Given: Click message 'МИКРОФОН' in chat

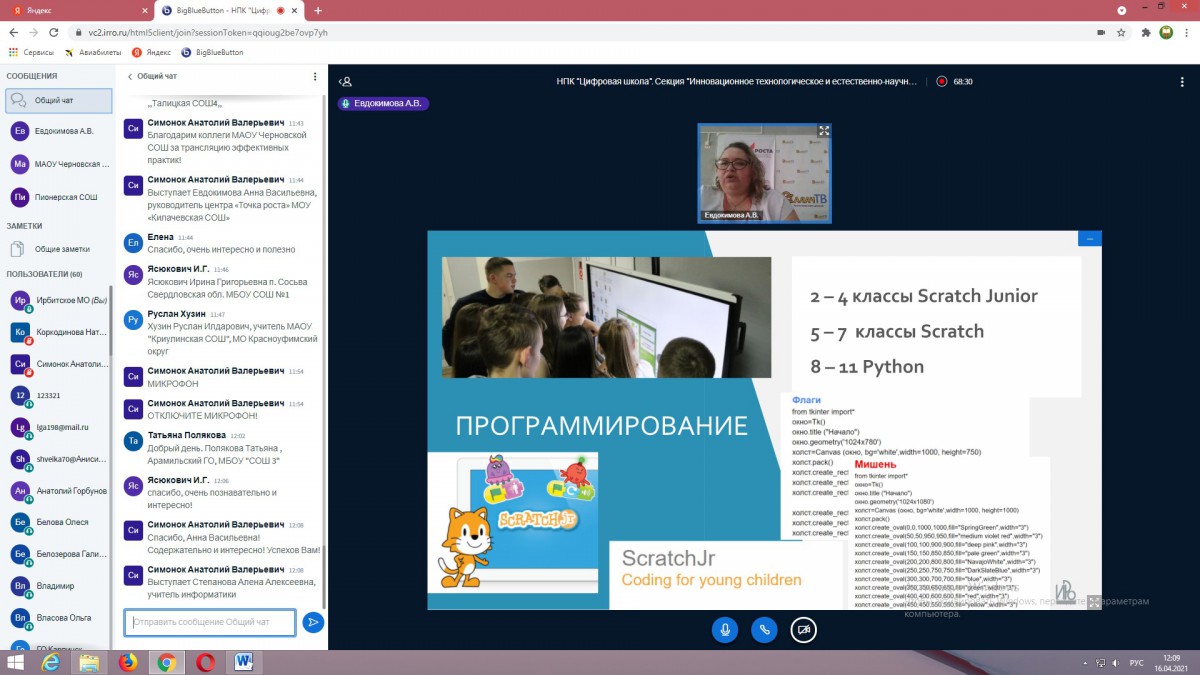Looking at the screenshot, I should tap(173, 383).
